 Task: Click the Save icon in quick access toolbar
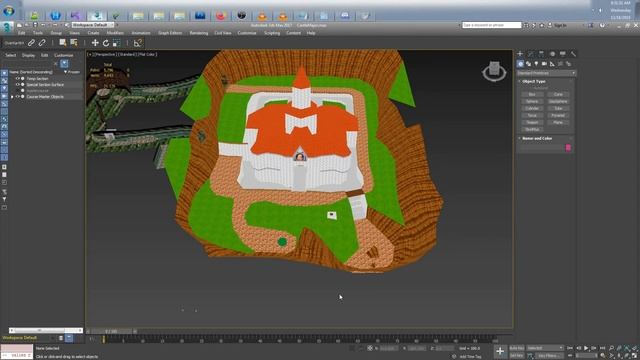(36, 25)
